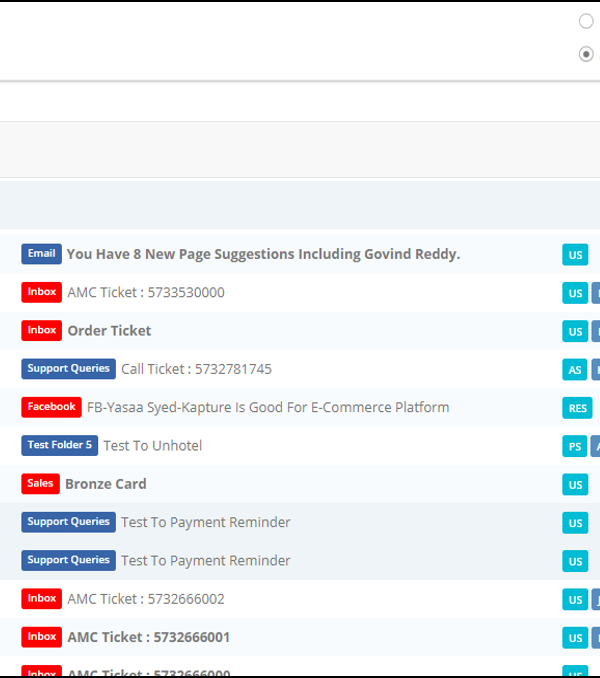Click US badge for AMC Ticket 5733530000
This screenshot has width=600, height=678.
pos(575,293)
